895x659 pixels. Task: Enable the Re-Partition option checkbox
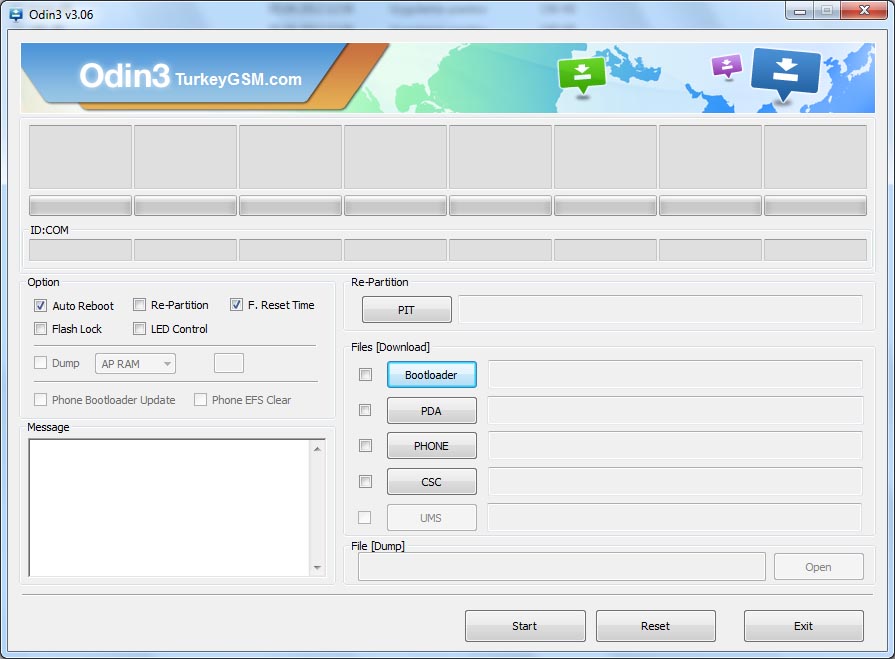pos(139,305)
